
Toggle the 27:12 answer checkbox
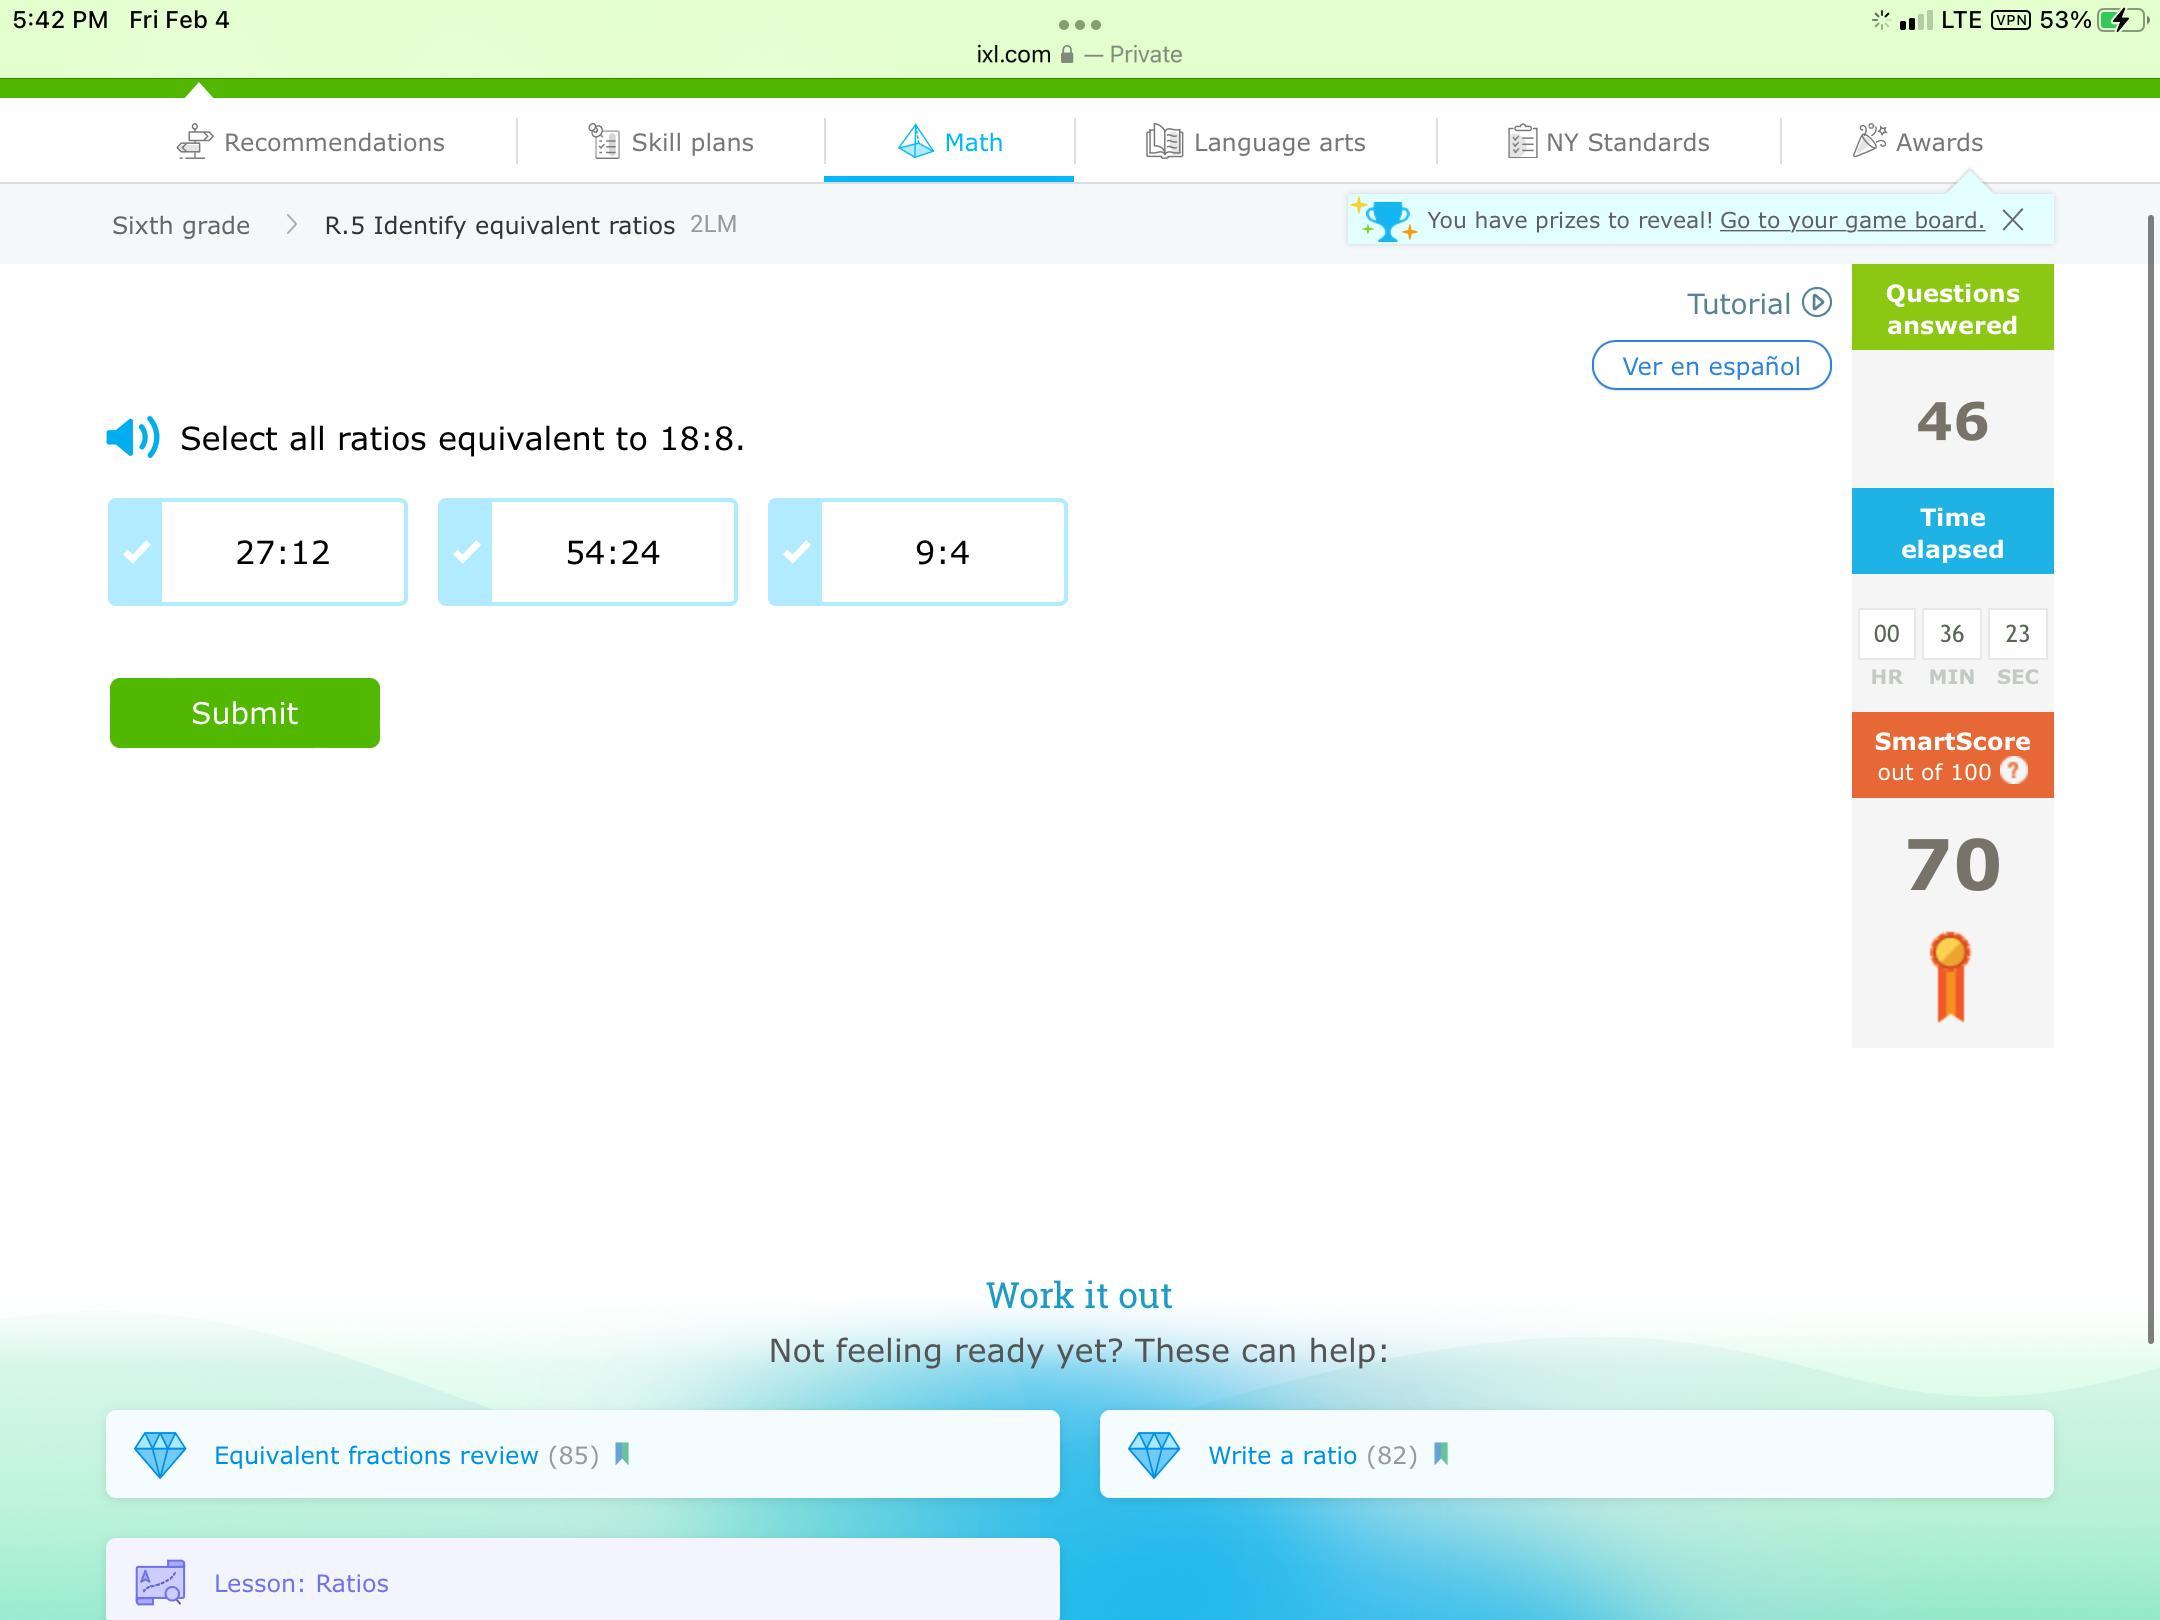point(137,552)
